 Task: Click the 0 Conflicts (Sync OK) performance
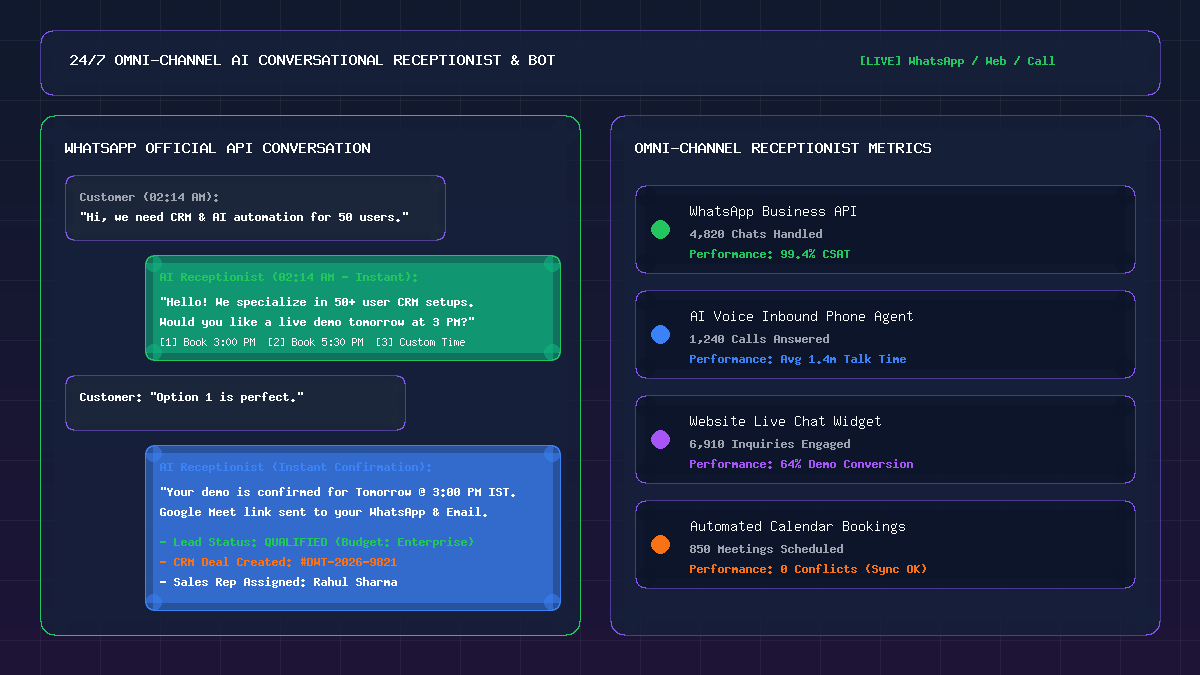coord(808,569)
